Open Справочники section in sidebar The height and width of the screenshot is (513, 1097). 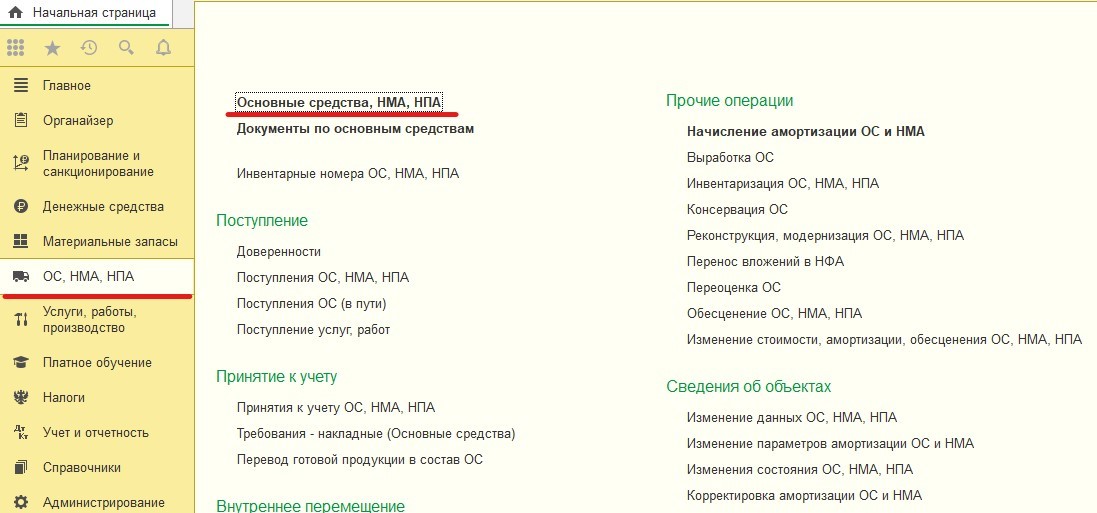click(81, 467)
